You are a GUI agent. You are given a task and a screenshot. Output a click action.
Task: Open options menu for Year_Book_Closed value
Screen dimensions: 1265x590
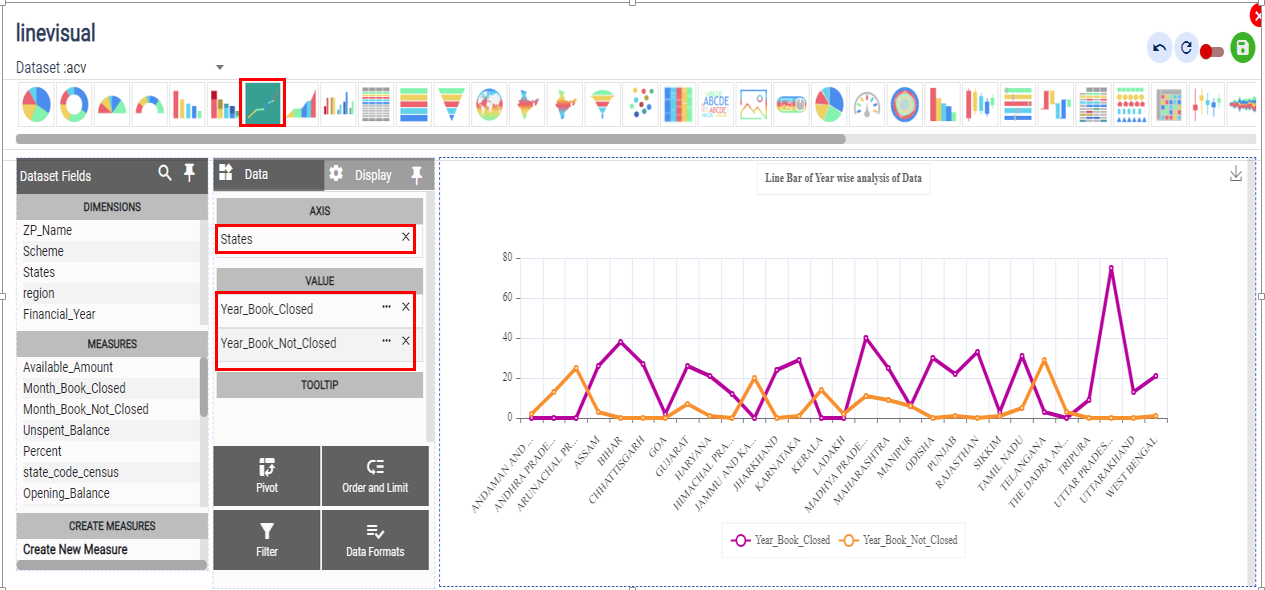click(x=386, y=308)
